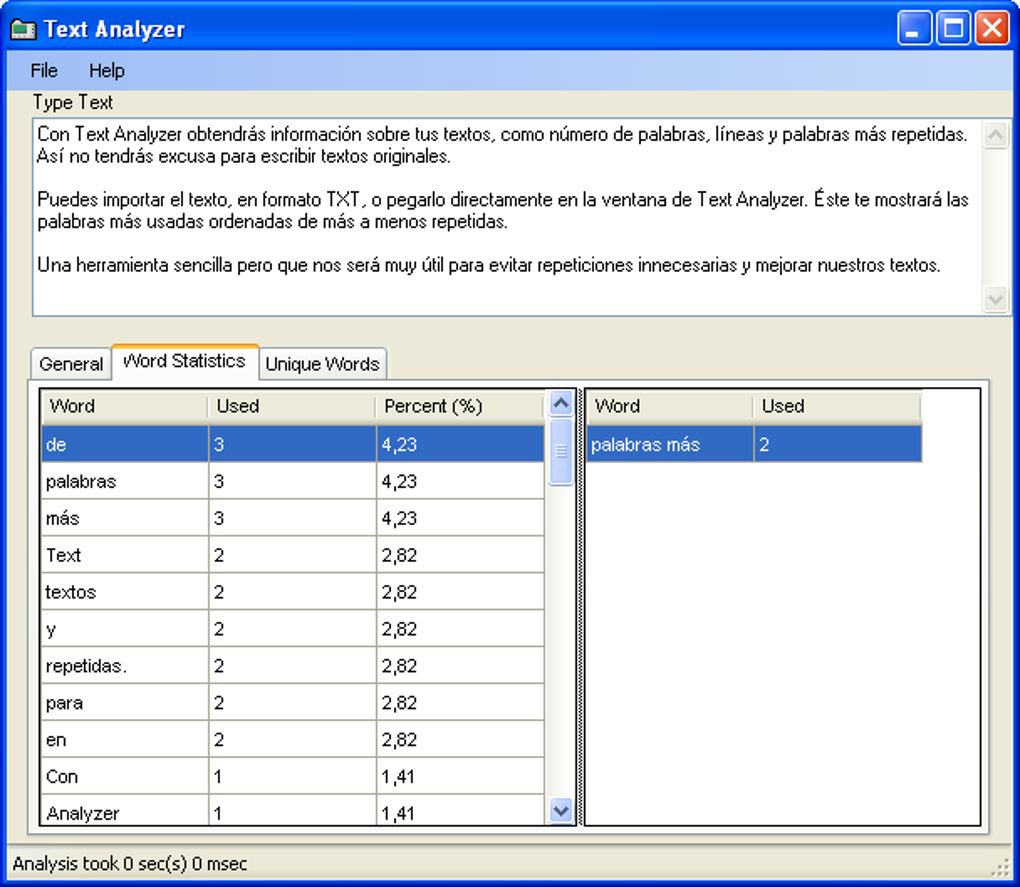The image size is (1020, 887).
Task: Click the 'Analysis took 0 sec(s)' status text
Action: point(130,864)
